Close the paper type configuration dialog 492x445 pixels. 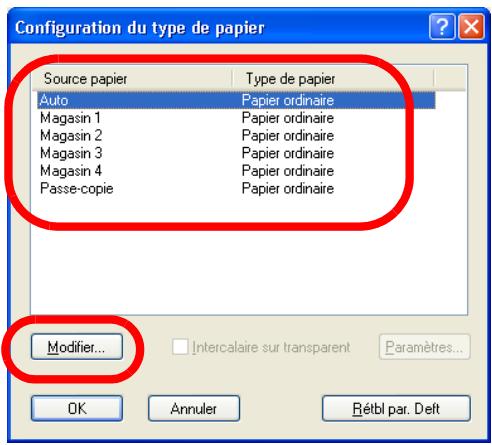[x=471, y=27]
